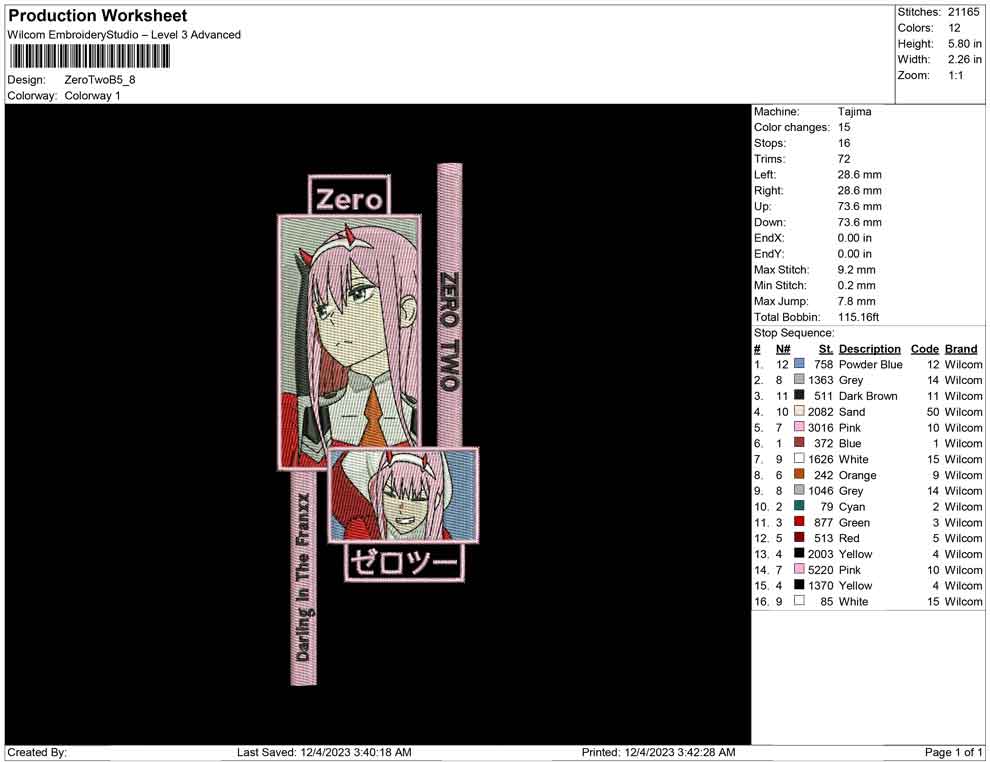Image resolution: width=990 pixels, height=762 pixels.
Task: Click the 'Stop Sequence:' label
Action: (794, 333)
